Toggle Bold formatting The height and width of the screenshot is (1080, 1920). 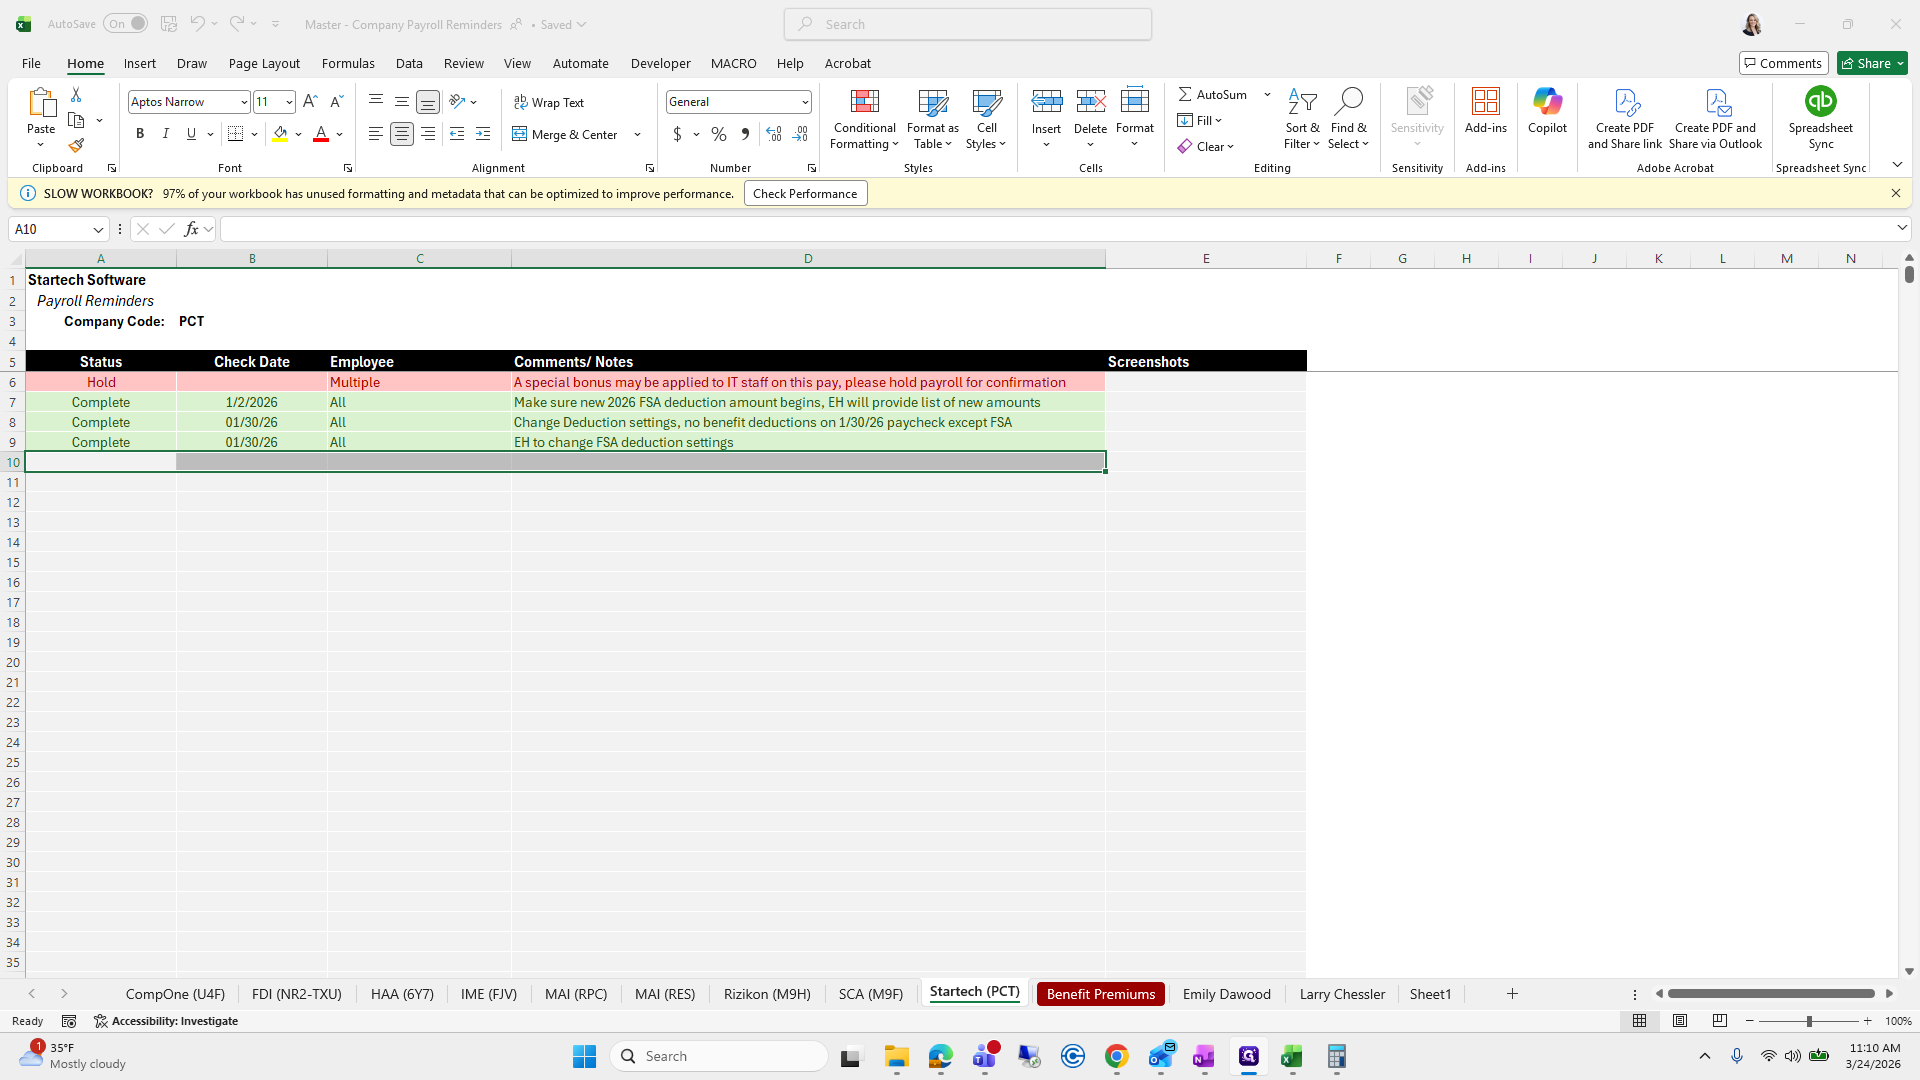click(140, 134)
